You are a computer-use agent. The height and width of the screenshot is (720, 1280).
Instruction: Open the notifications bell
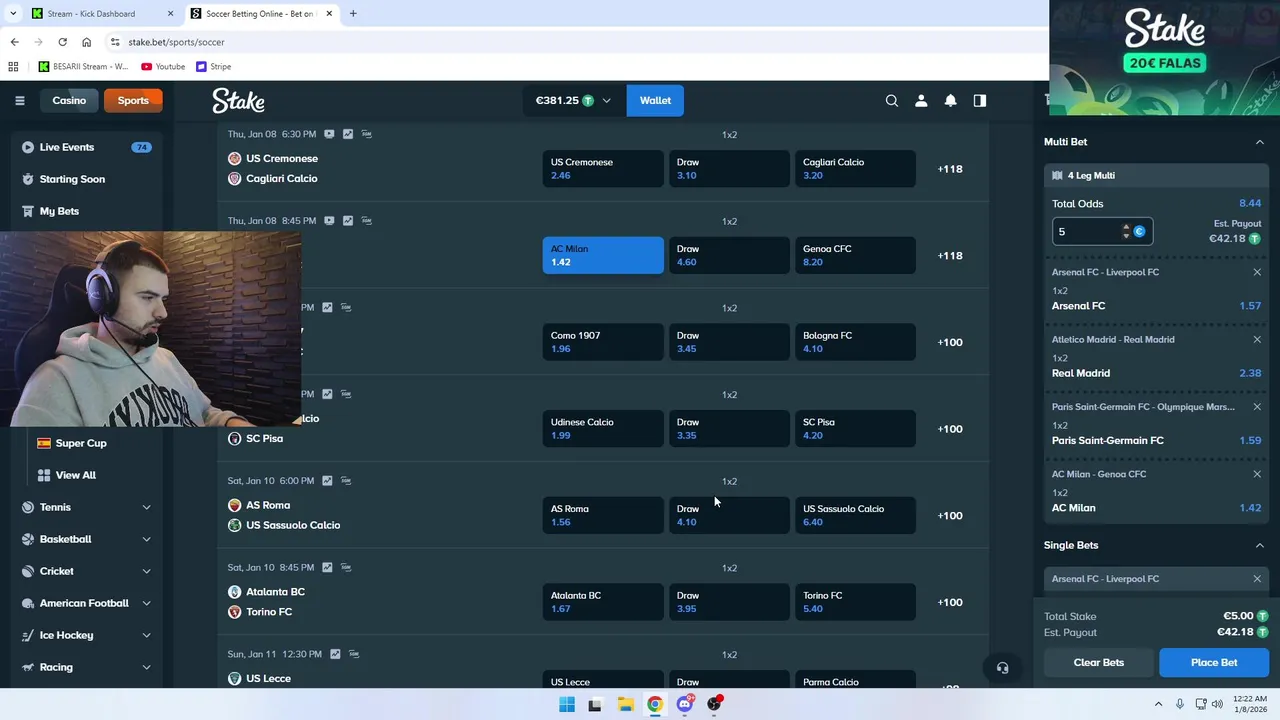[951, 100]
